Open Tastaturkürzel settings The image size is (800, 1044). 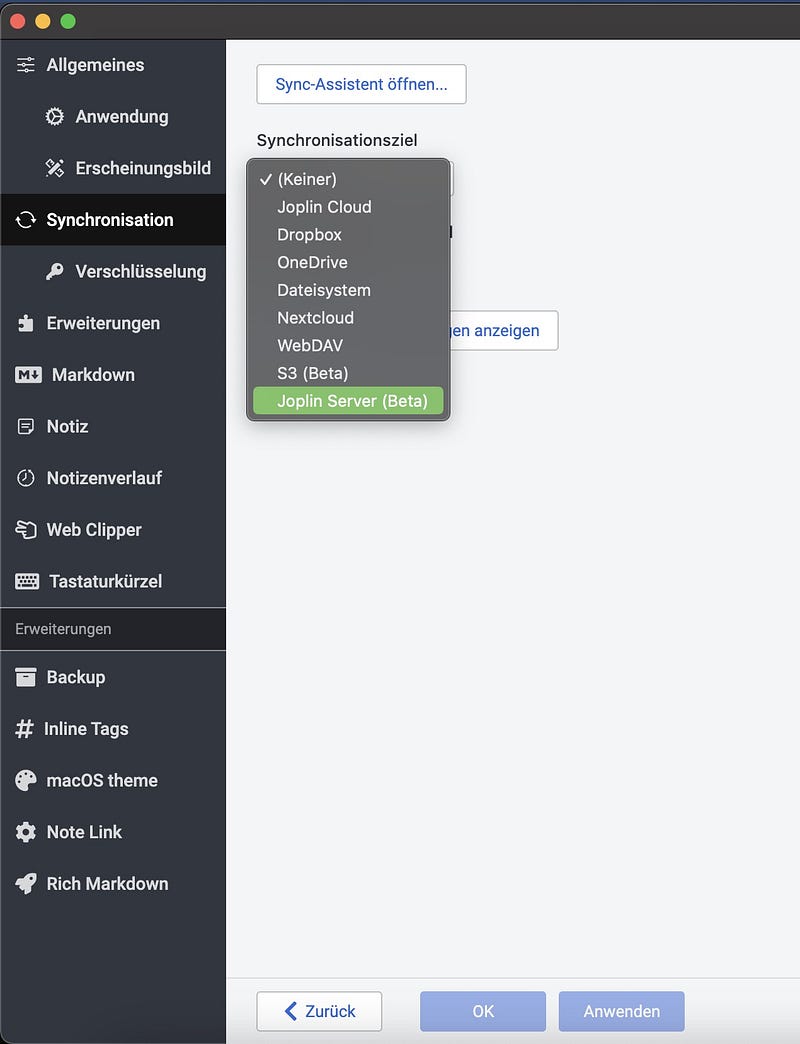pos(113,581)
